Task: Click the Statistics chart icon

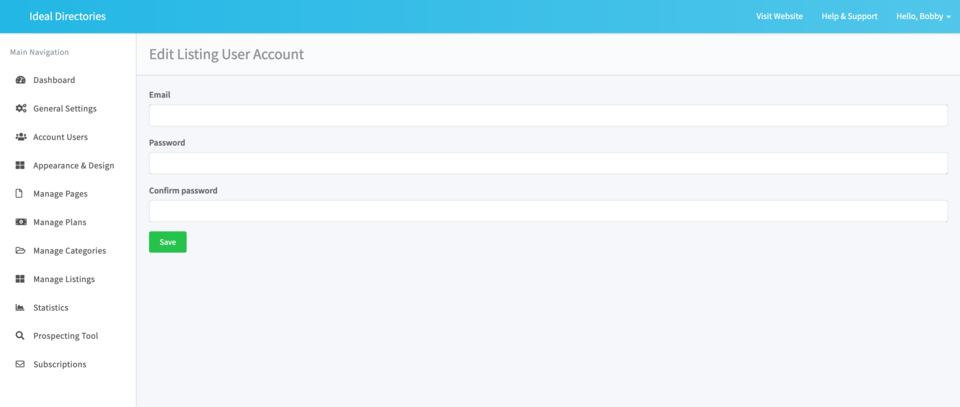Action: coord(20,308)
